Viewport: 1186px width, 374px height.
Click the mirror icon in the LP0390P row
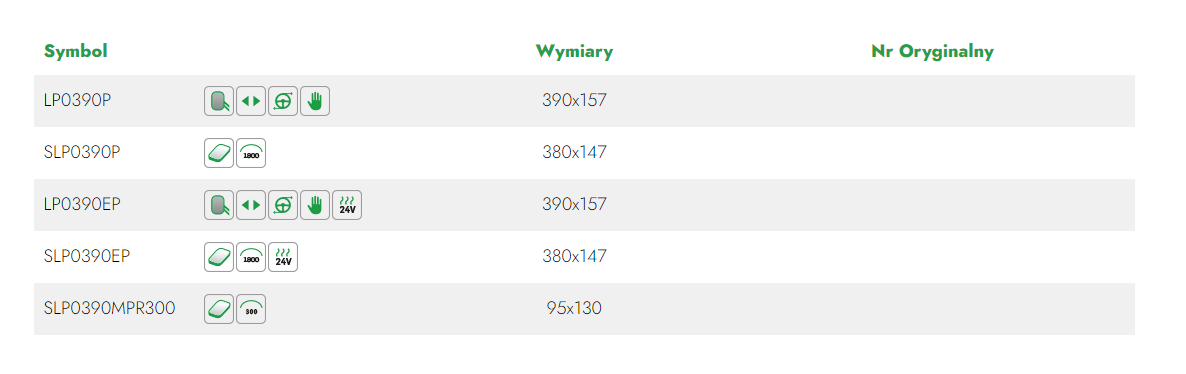tap(219, 101)
